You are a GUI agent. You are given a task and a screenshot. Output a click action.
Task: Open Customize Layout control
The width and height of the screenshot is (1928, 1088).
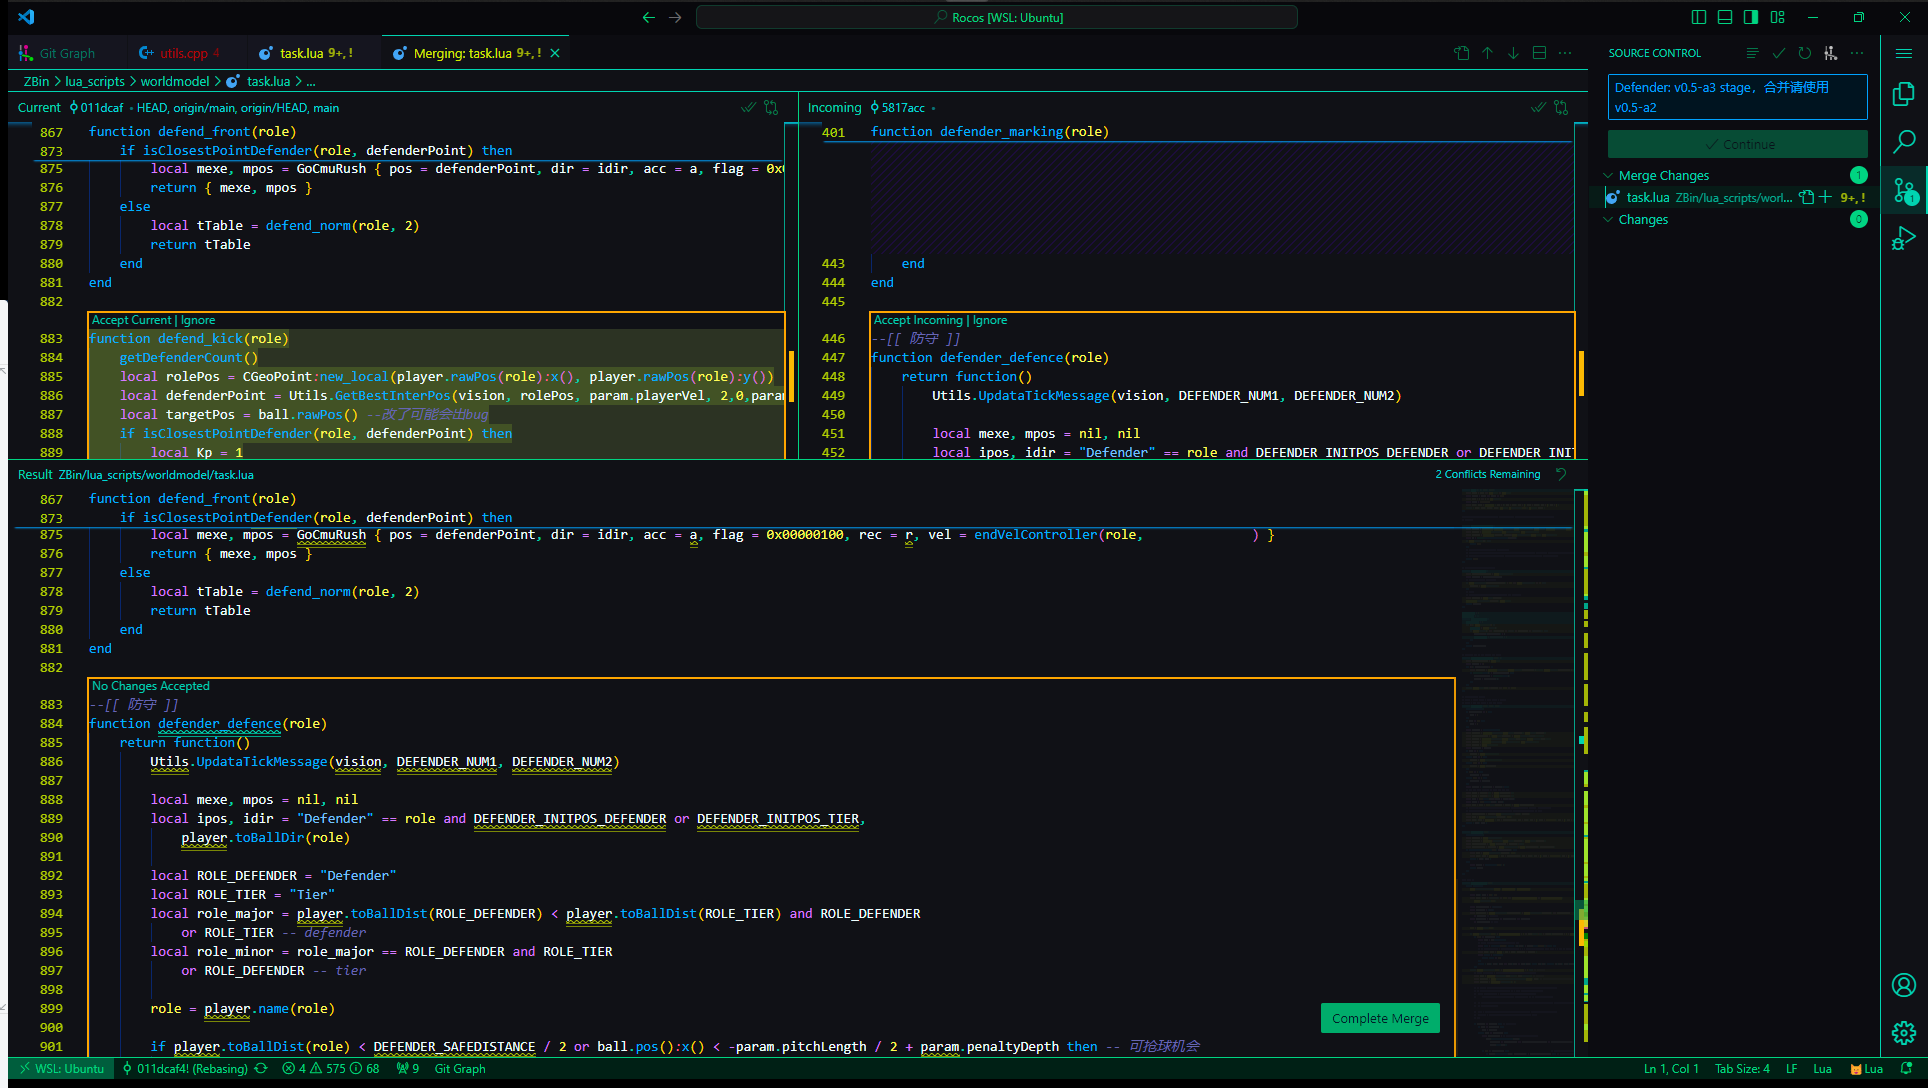pyautogui.click(x=1777, y=17)
